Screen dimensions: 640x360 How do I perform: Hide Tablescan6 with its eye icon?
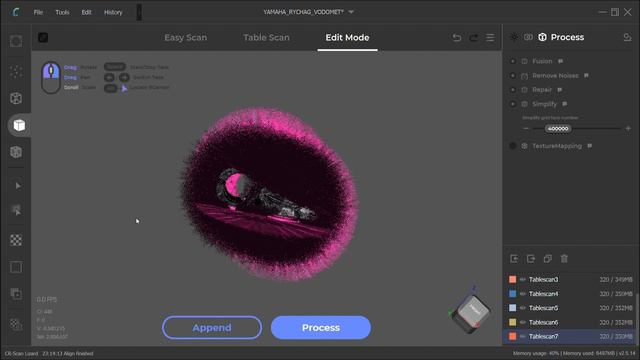point(523,322)
